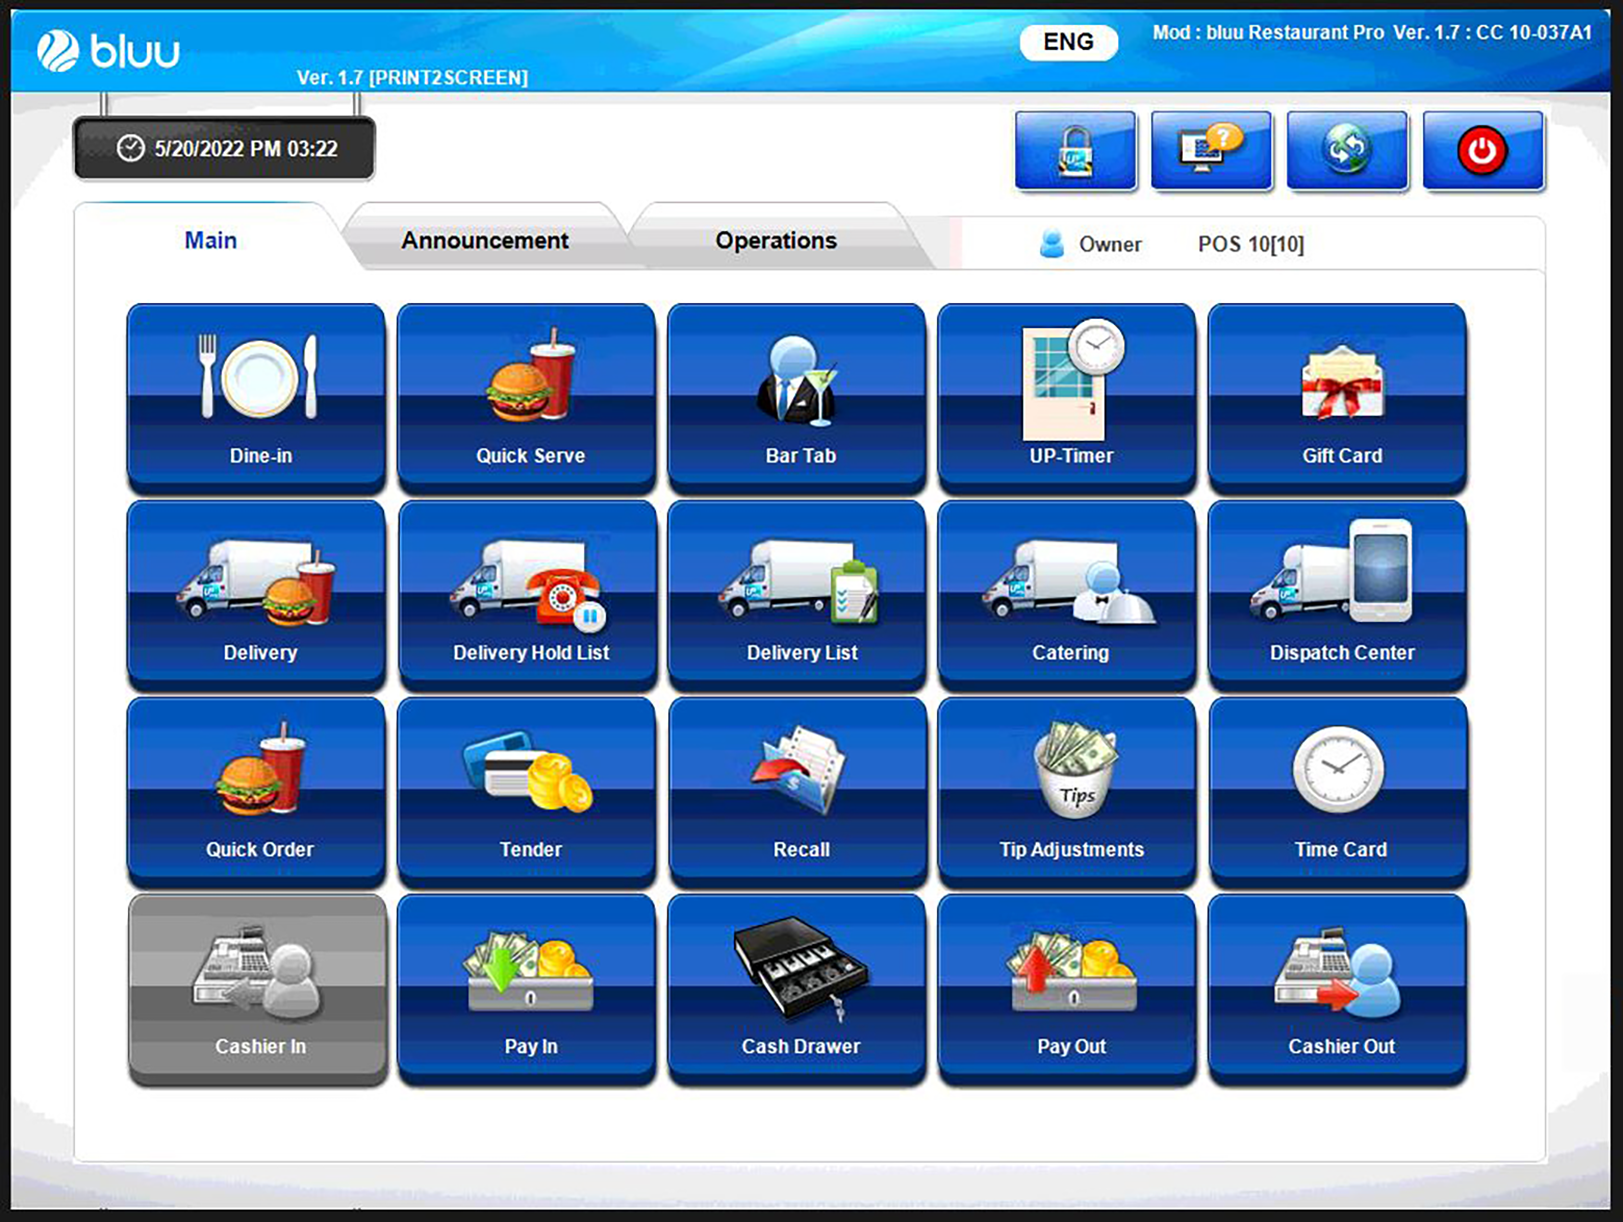The height and width of the screenshot is (1222, 1623).
Task: Switch to the Operations tab
Action: coord(776,240)
